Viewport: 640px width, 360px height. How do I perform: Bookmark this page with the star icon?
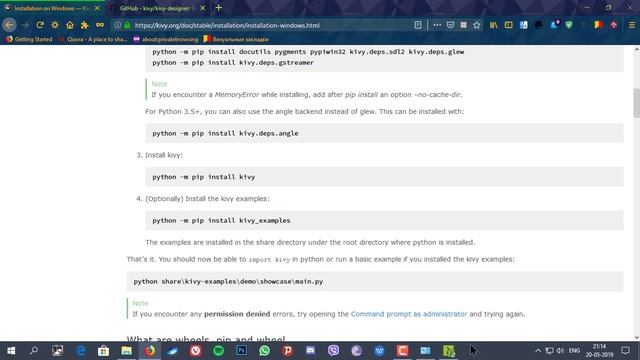477,25
